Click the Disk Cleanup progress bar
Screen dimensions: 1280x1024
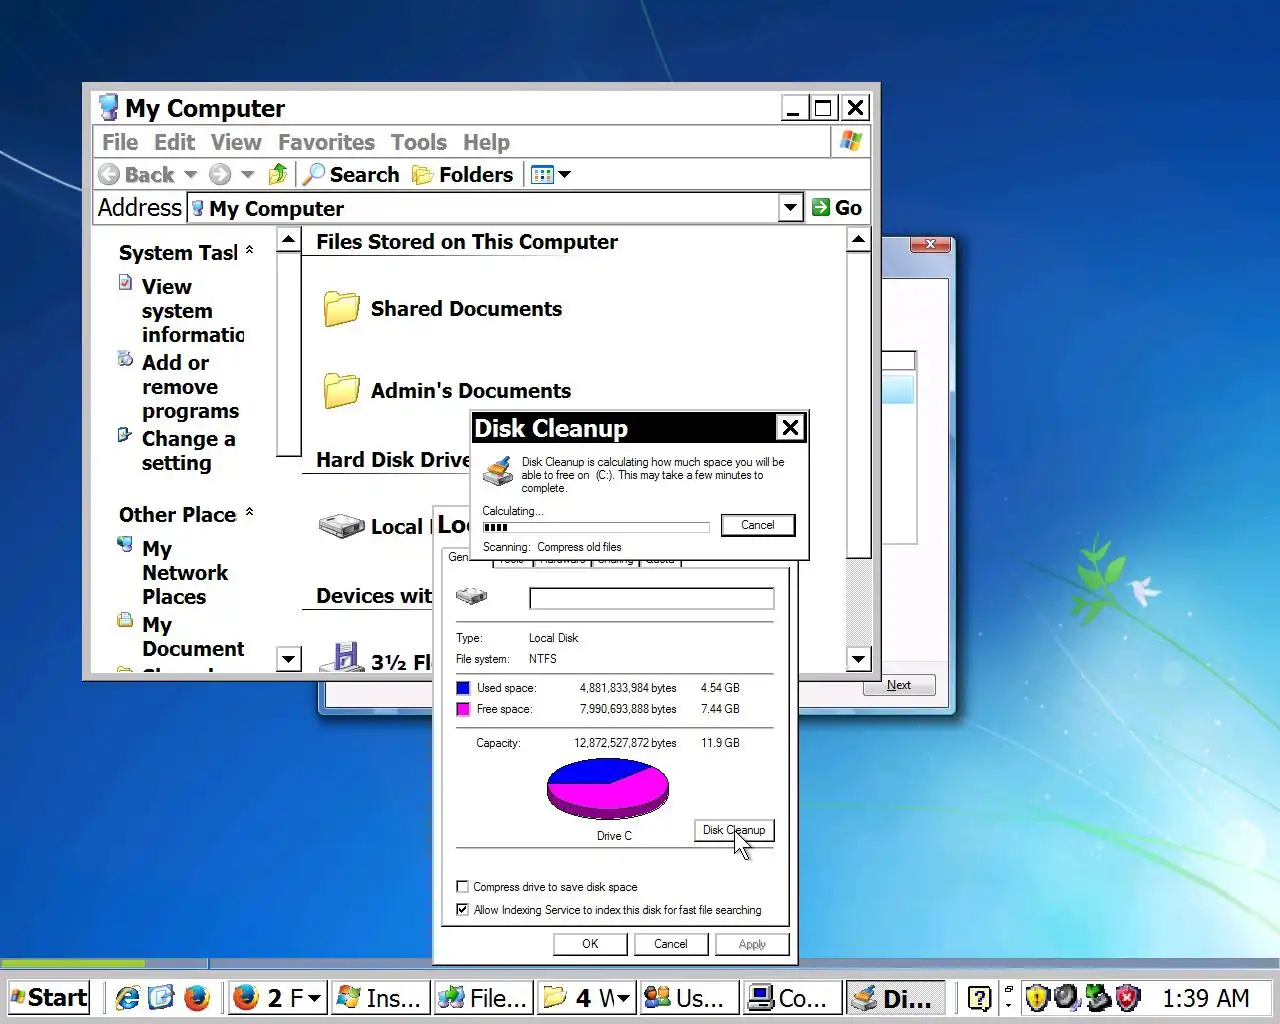click(596, 527)
